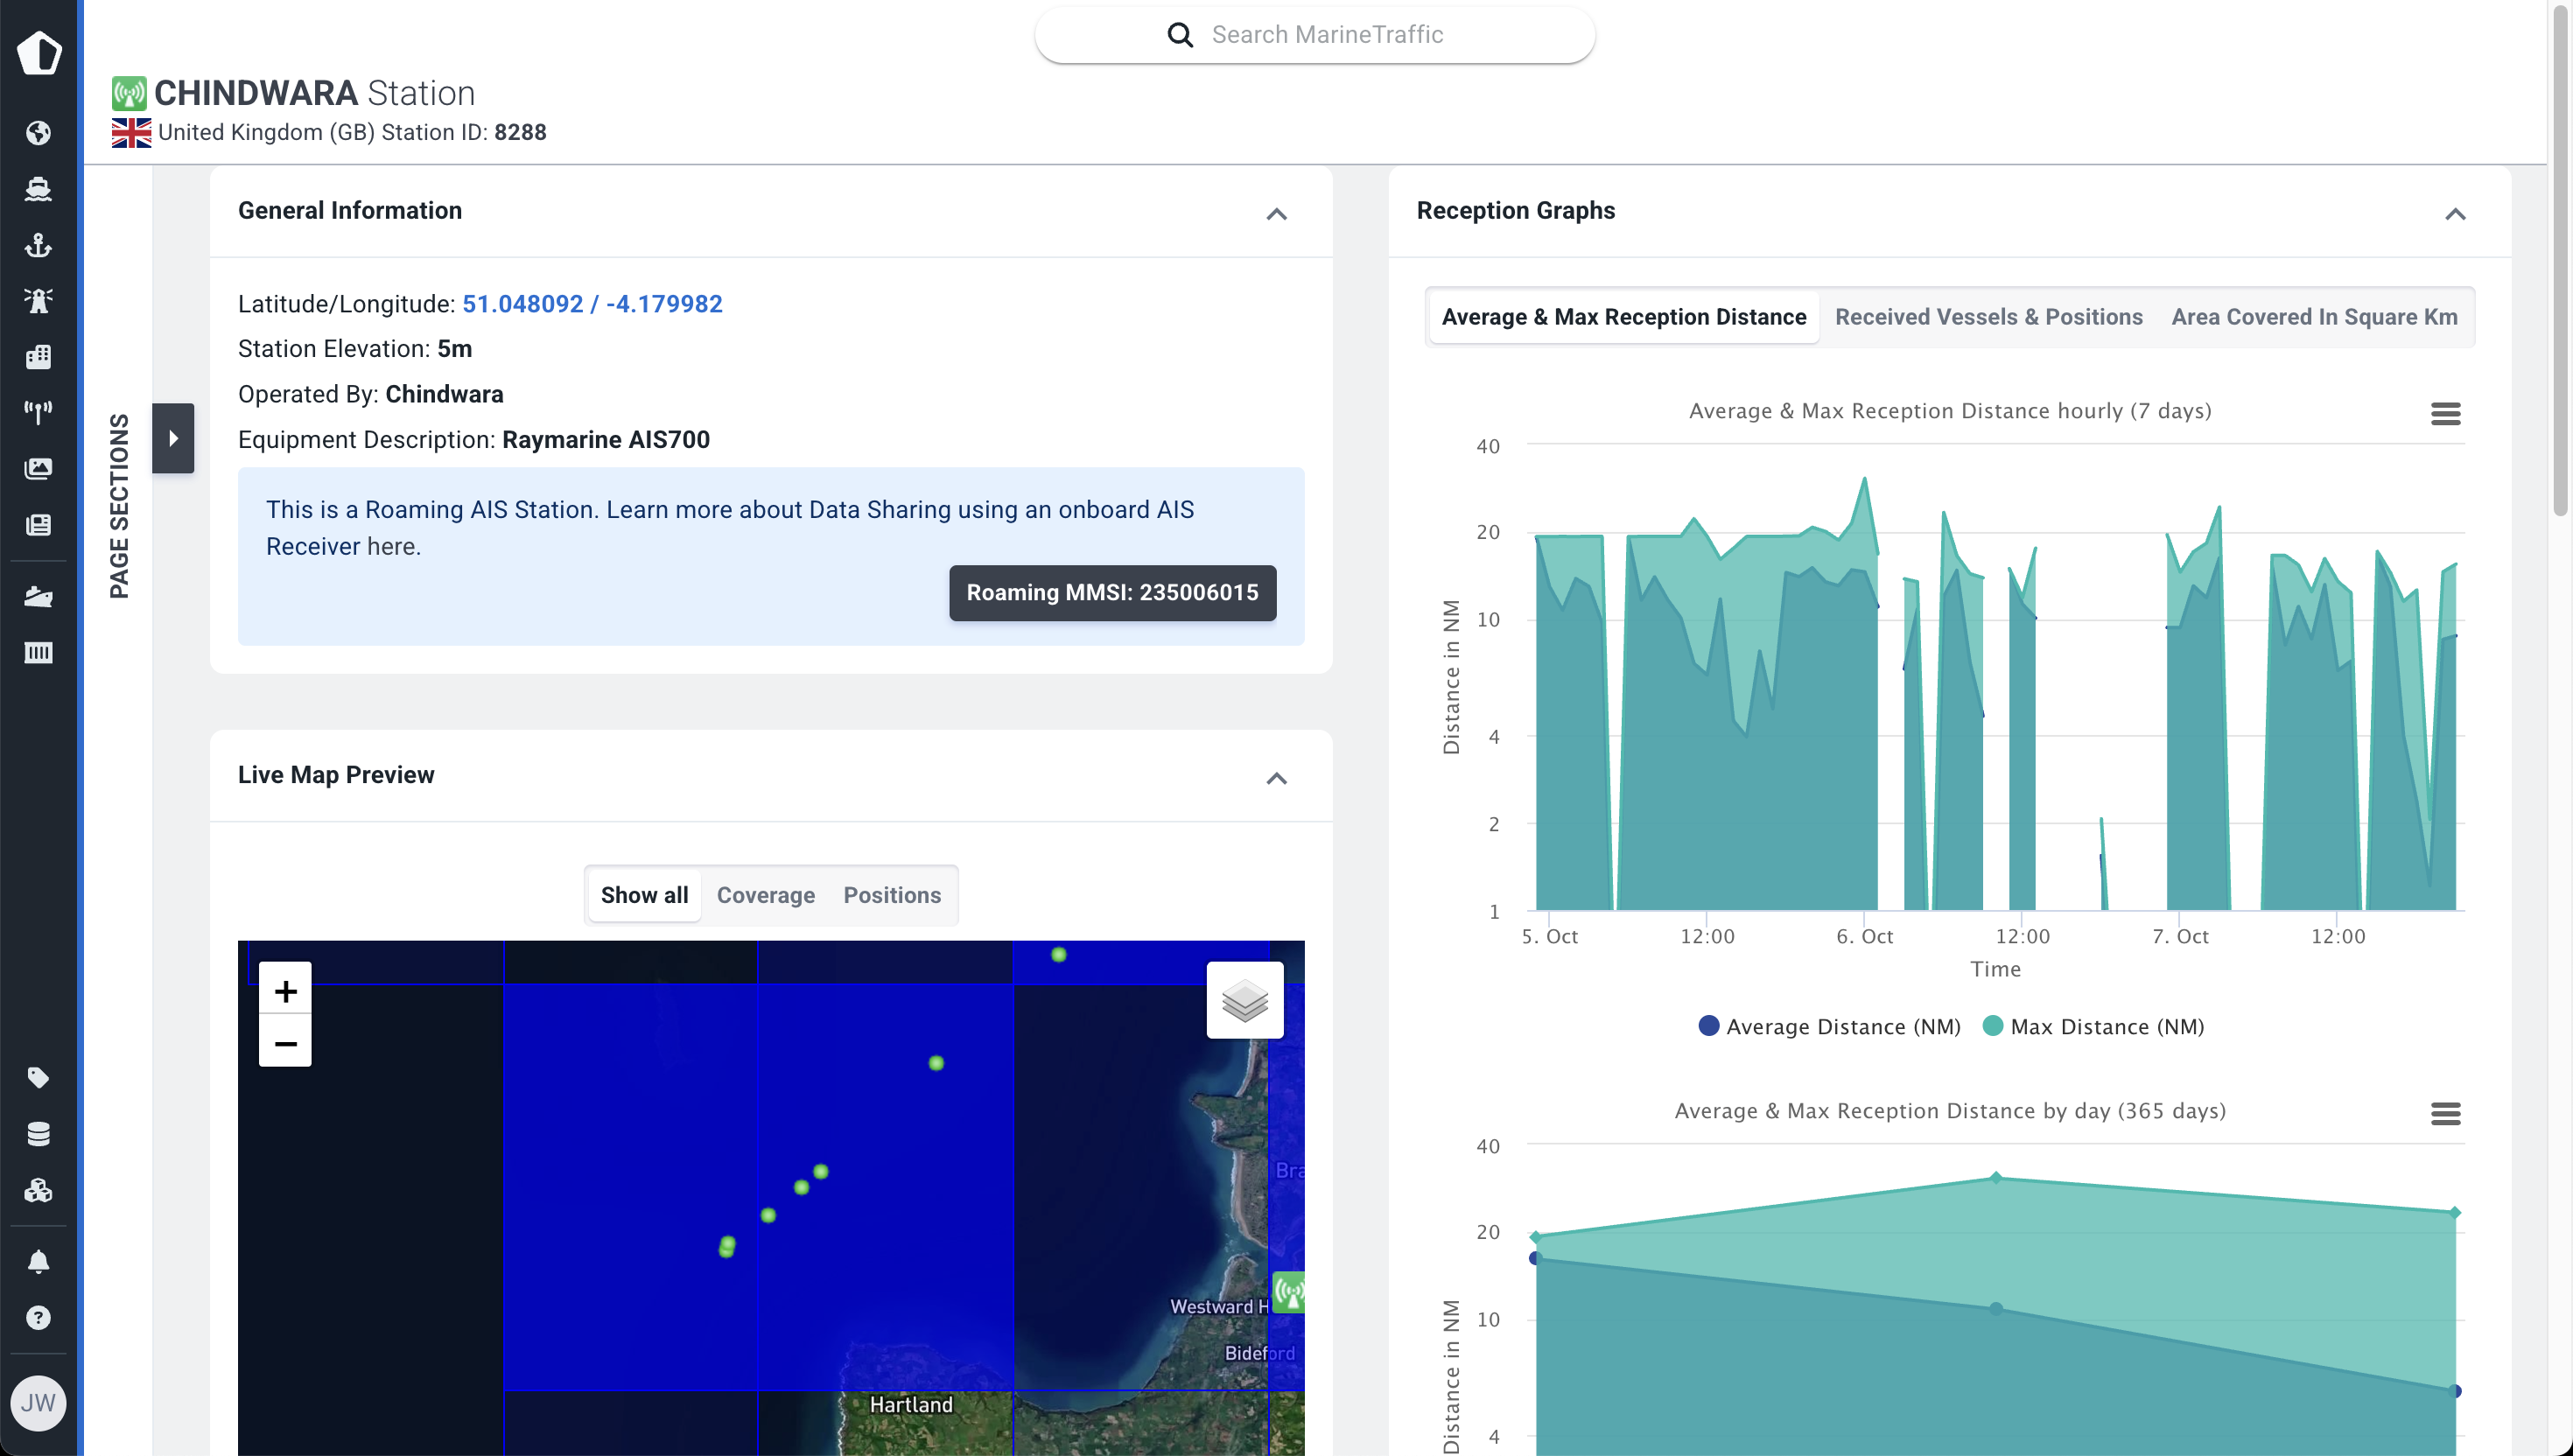The height and width of the screenshot is (1456, 2573).
Task: Collapse the Reception Graphs panel
Action: [x=2454, y=214]
